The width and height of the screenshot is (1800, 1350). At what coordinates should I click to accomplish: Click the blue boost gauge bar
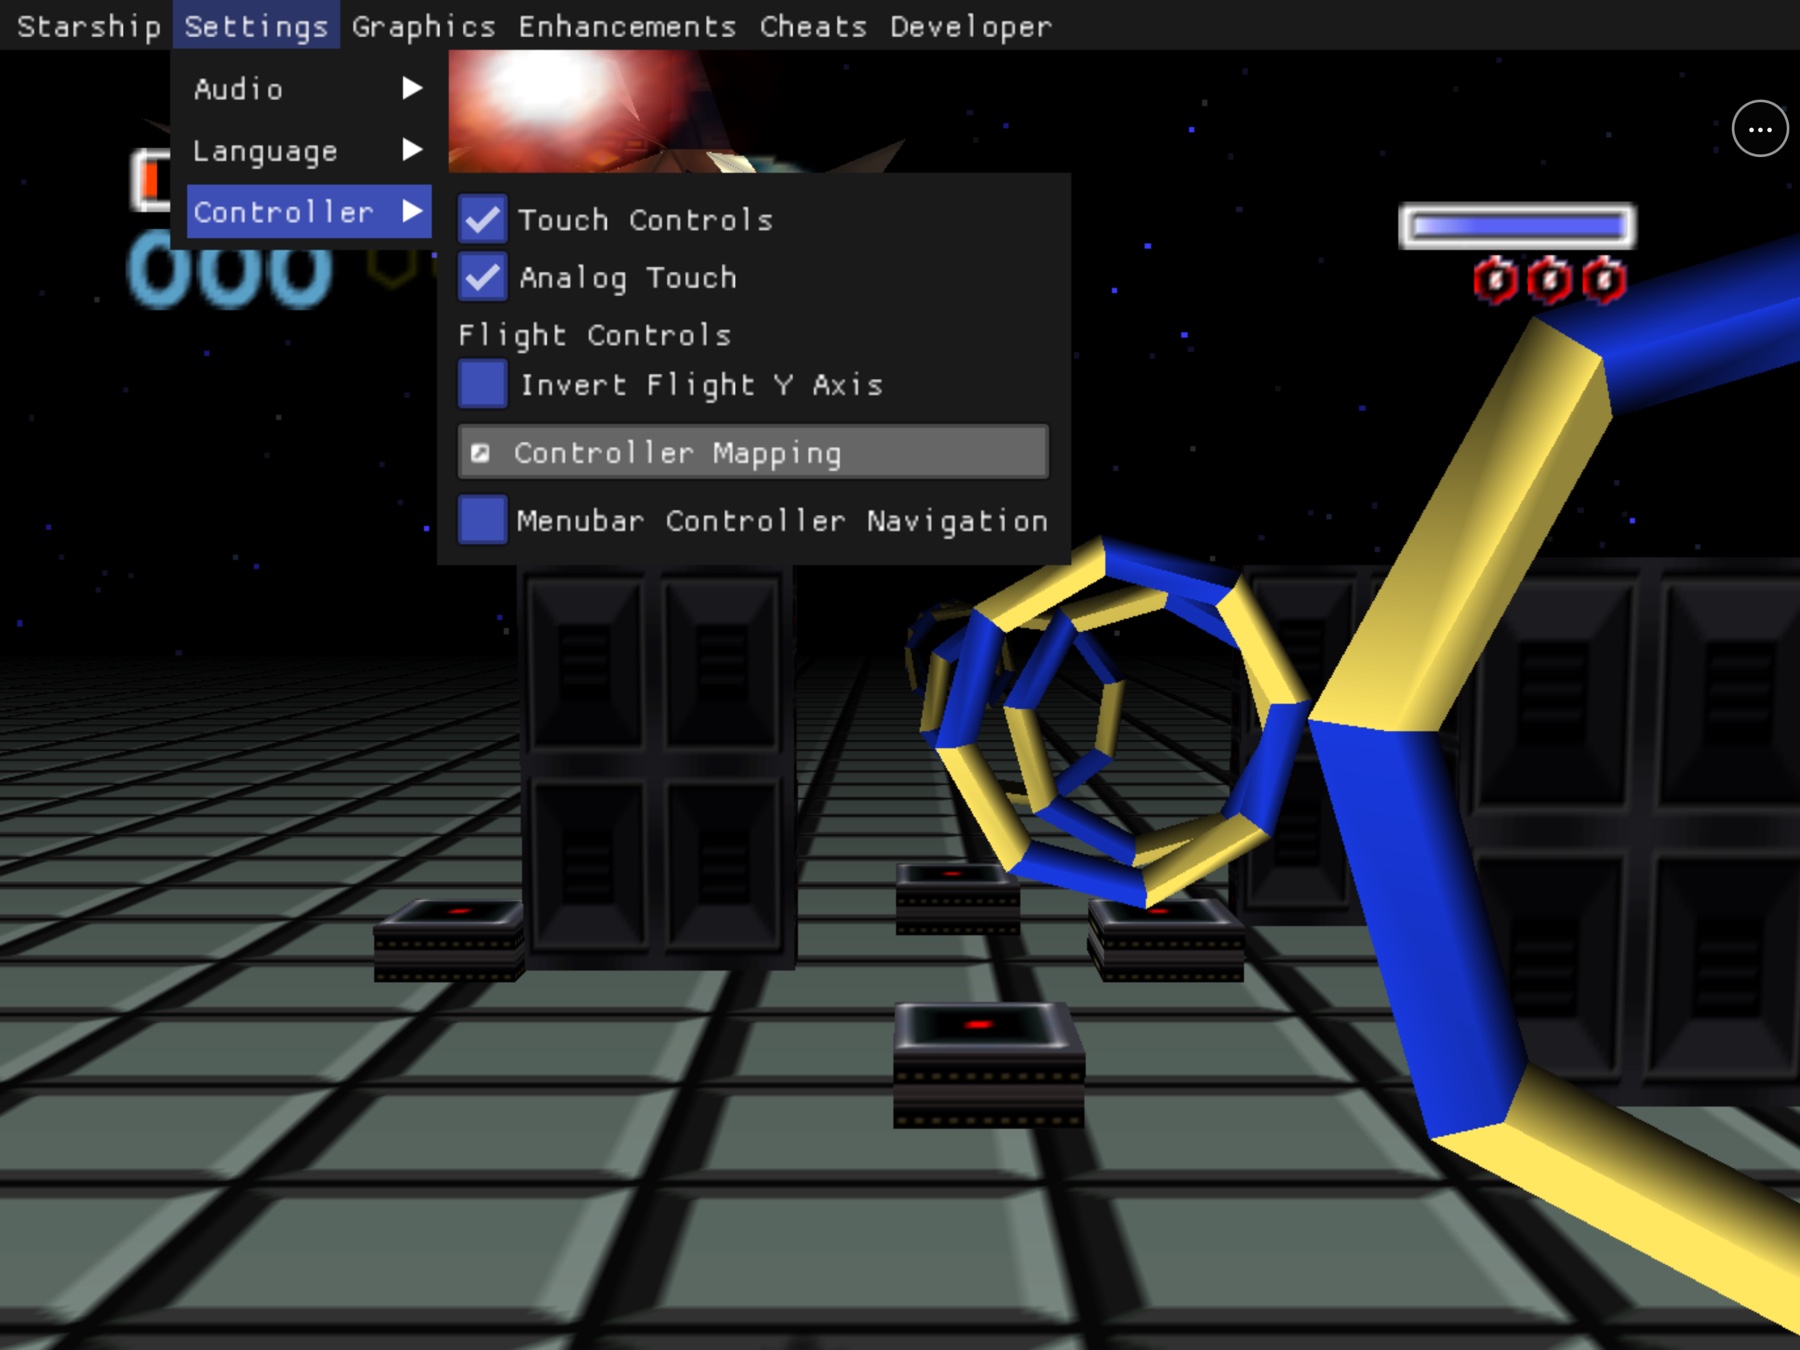tap(1517, 226)
